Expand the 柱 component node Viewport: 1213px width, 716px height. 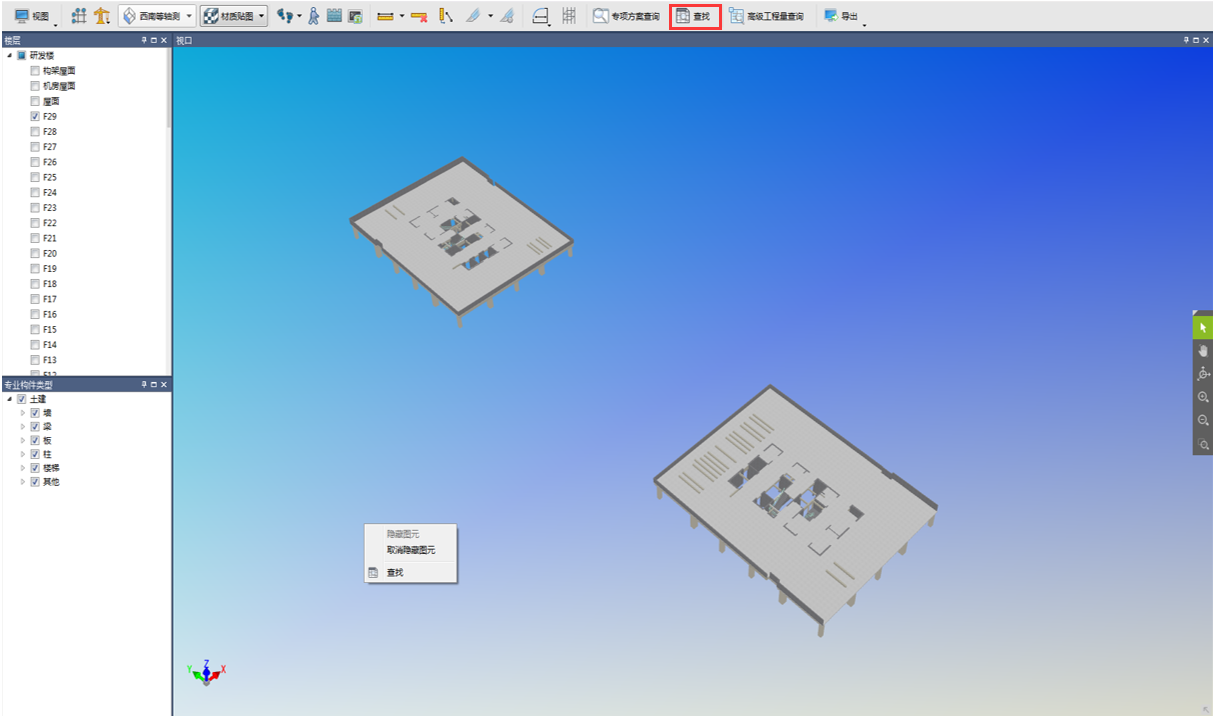tap(23, 454)
